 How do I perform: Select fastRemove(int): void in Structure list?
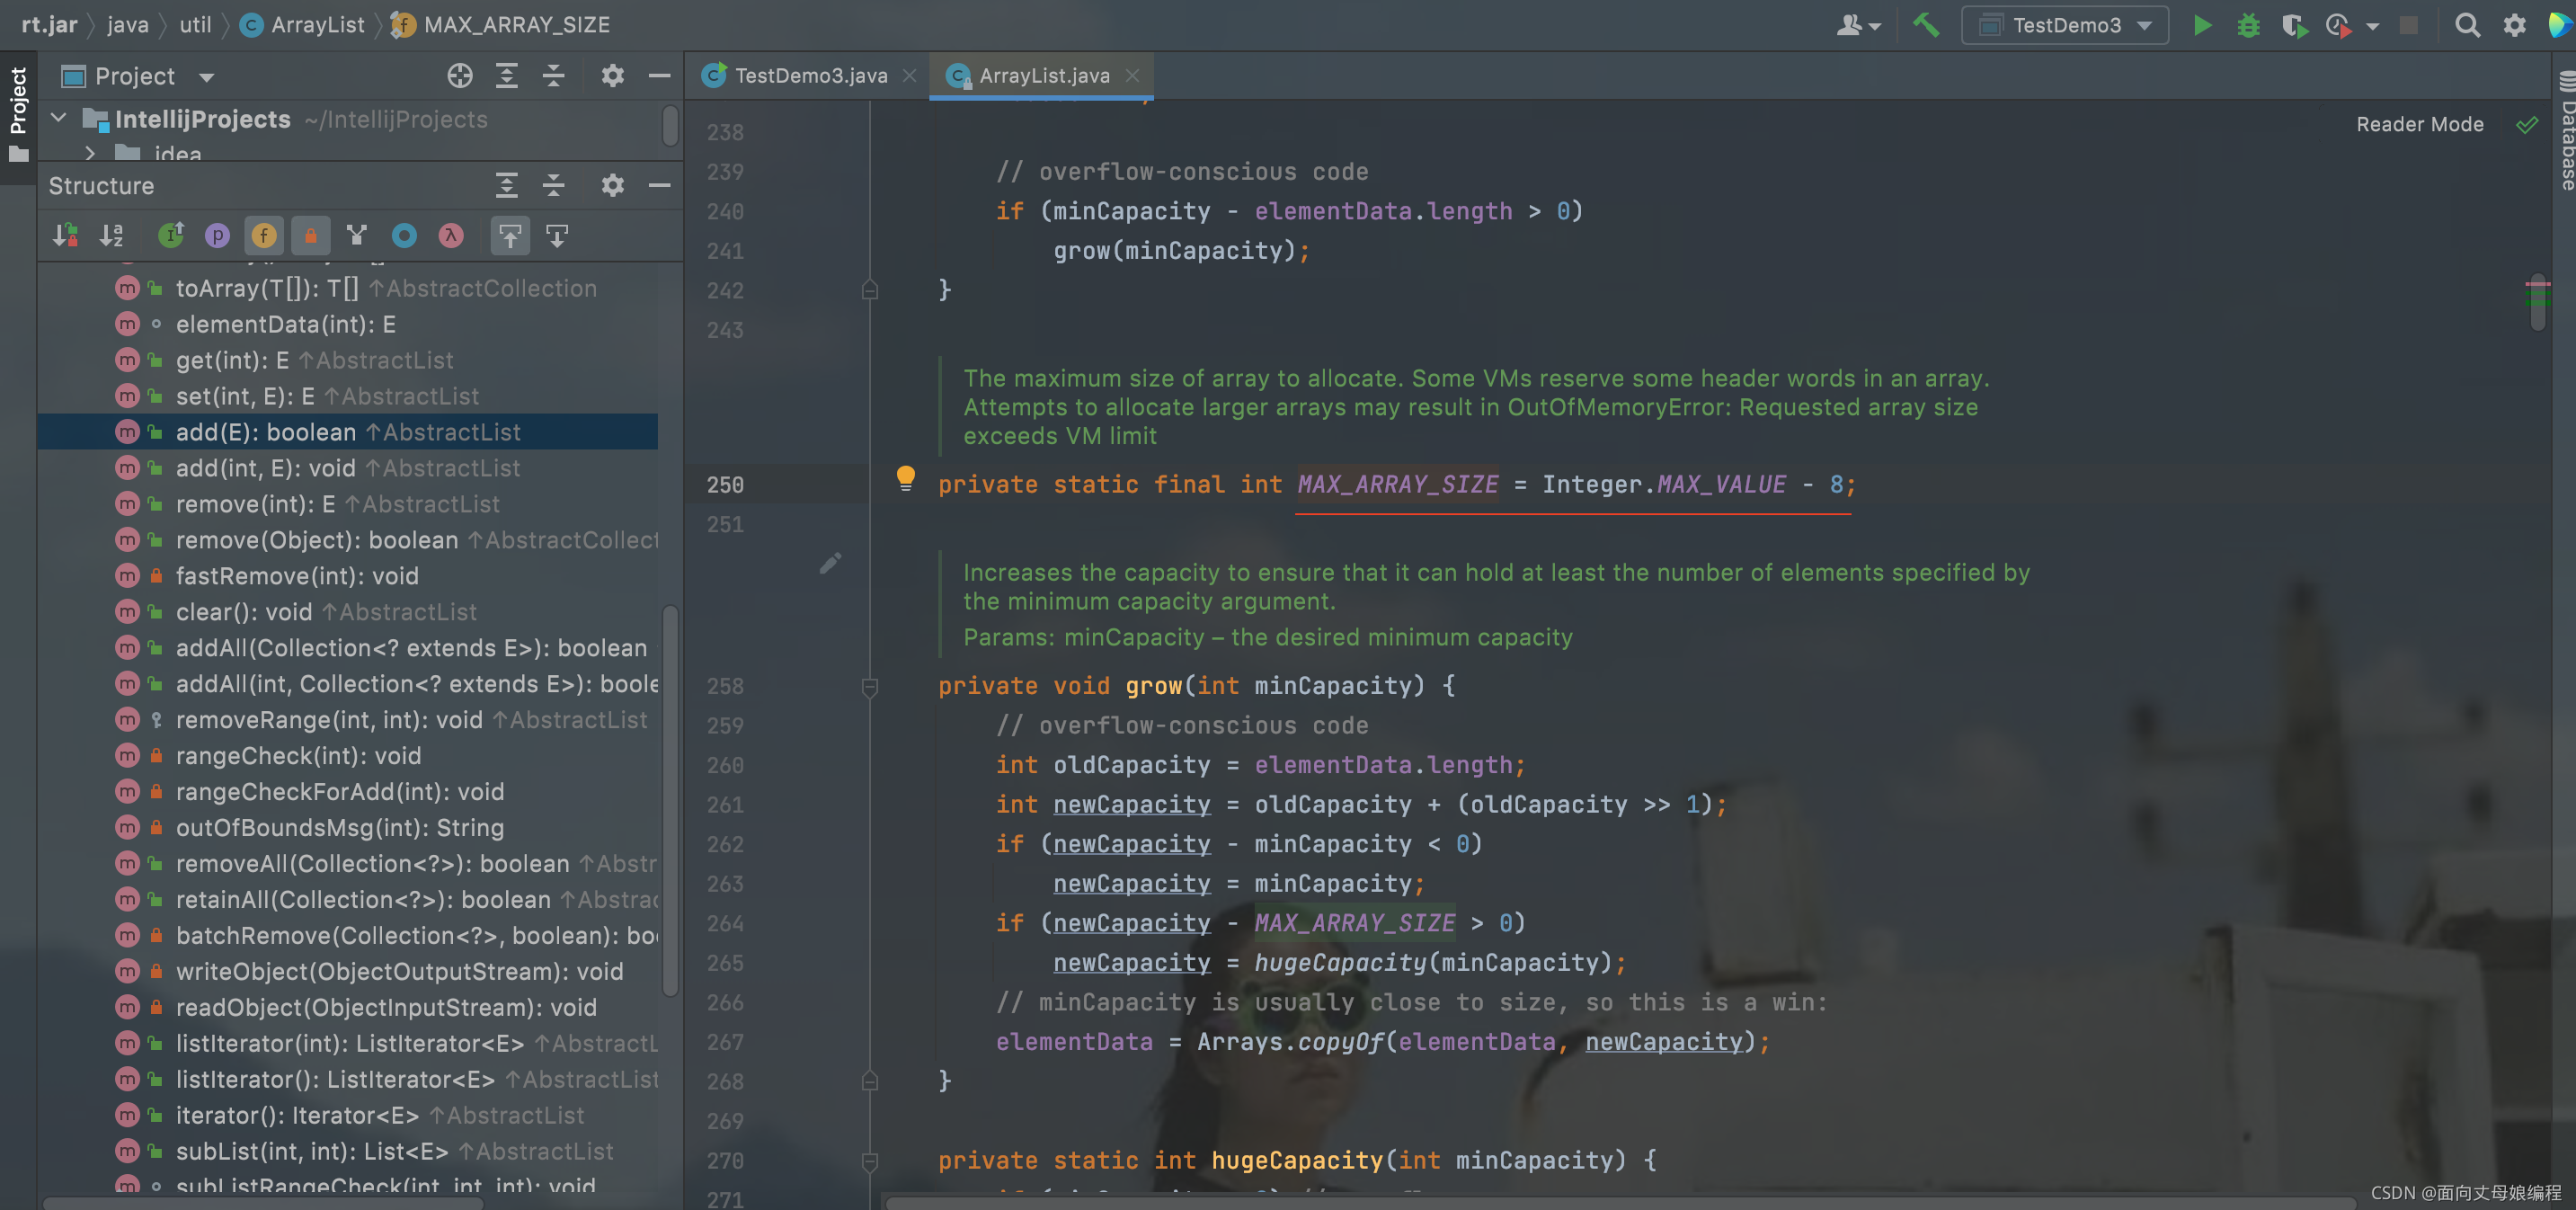[297, 576]
